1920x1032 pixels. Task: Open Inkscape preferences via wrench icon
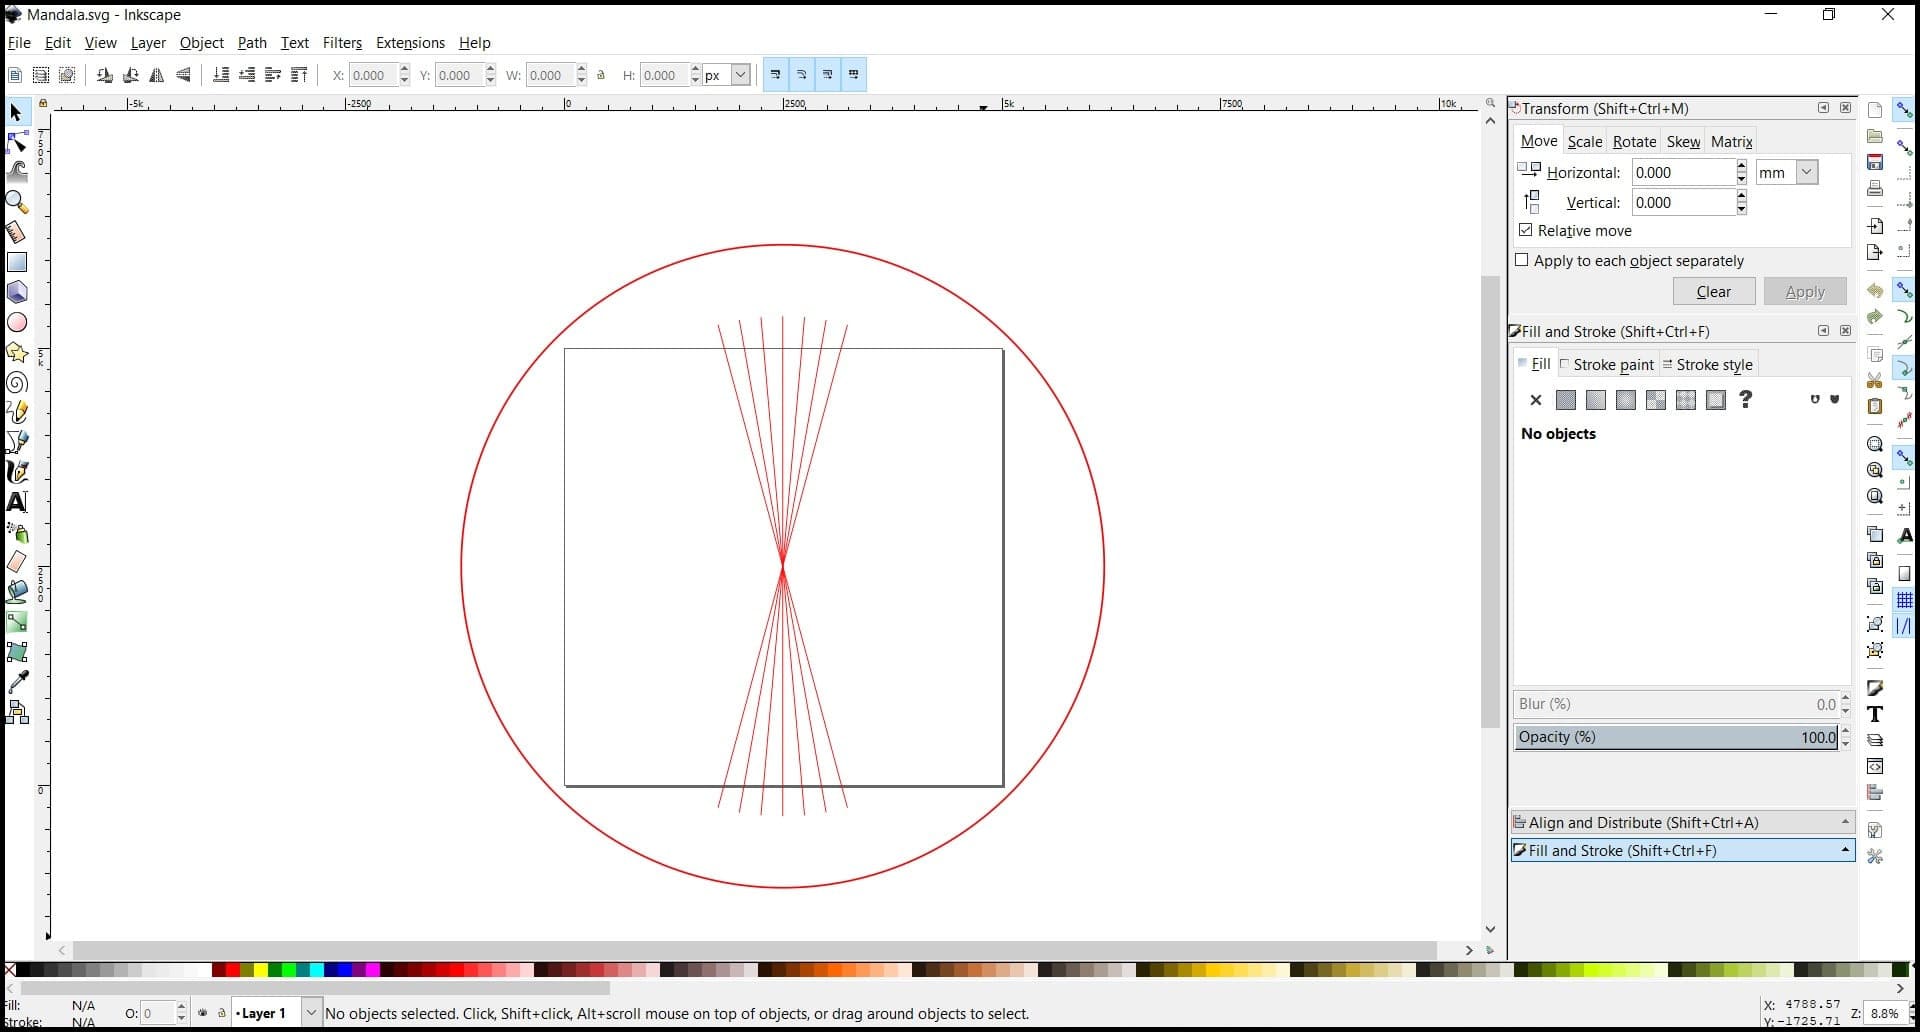1875,857
